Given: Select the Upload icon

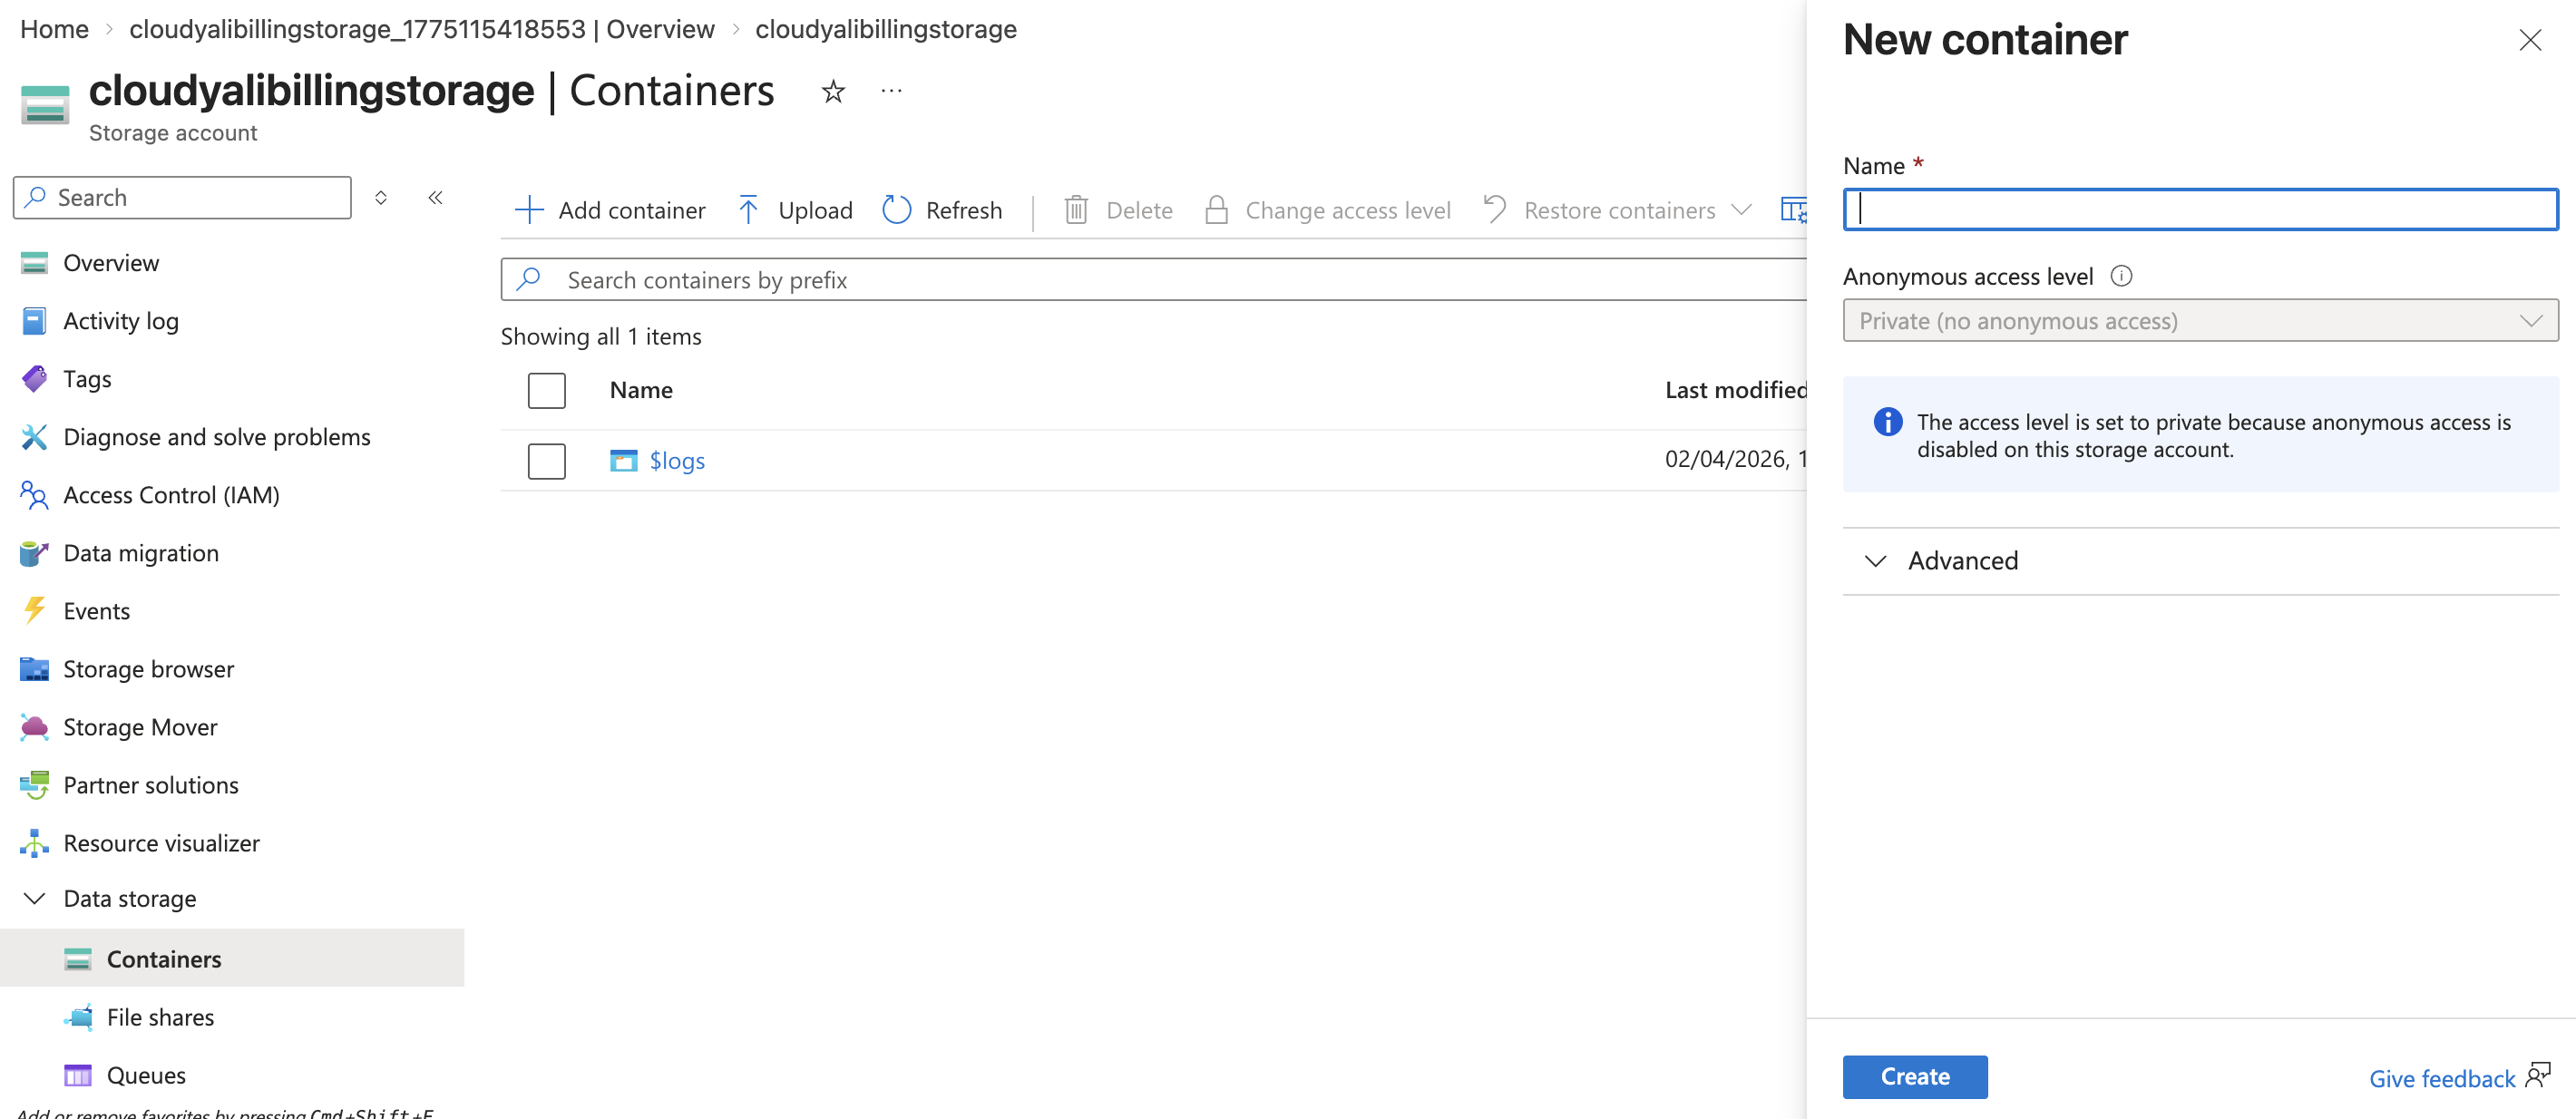Looking at the screenshot, I should tap(748, 210).
